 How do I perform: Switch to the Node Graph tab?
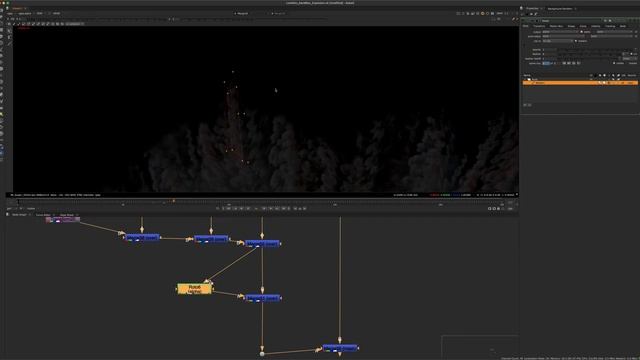tap(19, 215)
